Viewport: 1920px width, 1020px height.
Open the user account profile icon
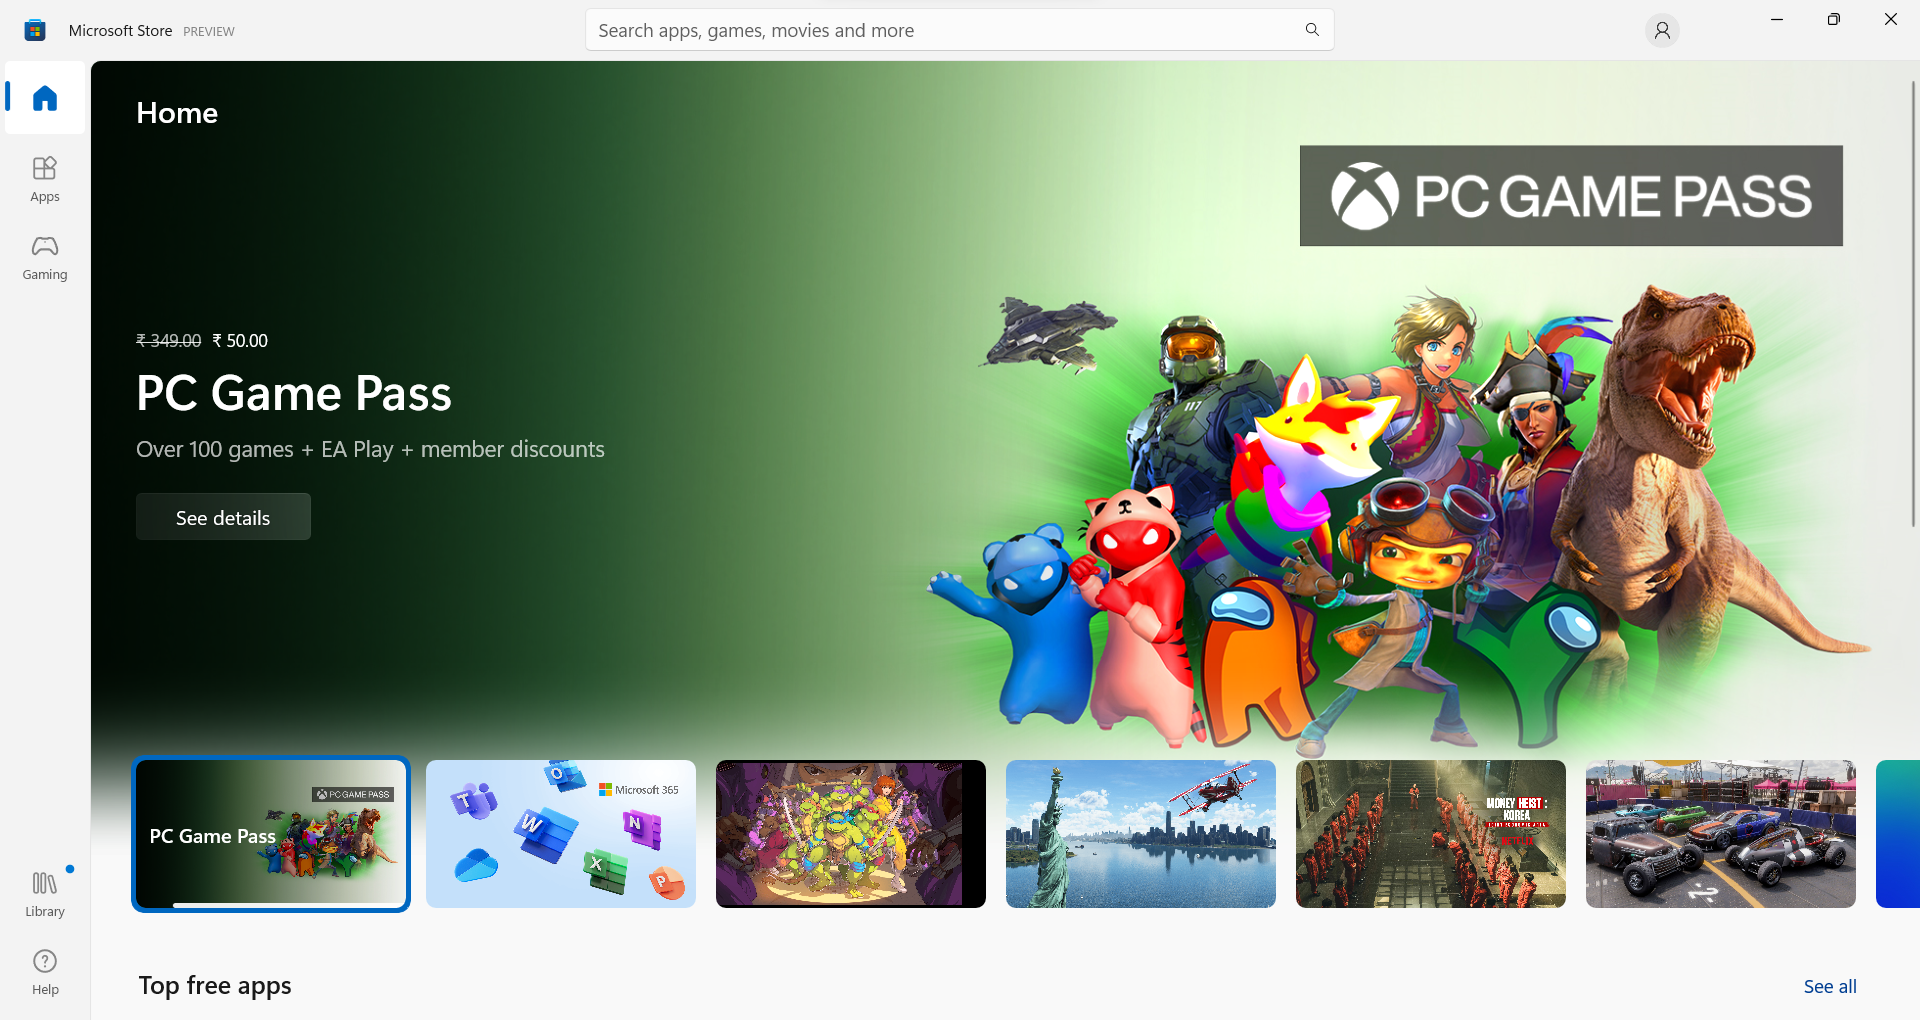1662,31
